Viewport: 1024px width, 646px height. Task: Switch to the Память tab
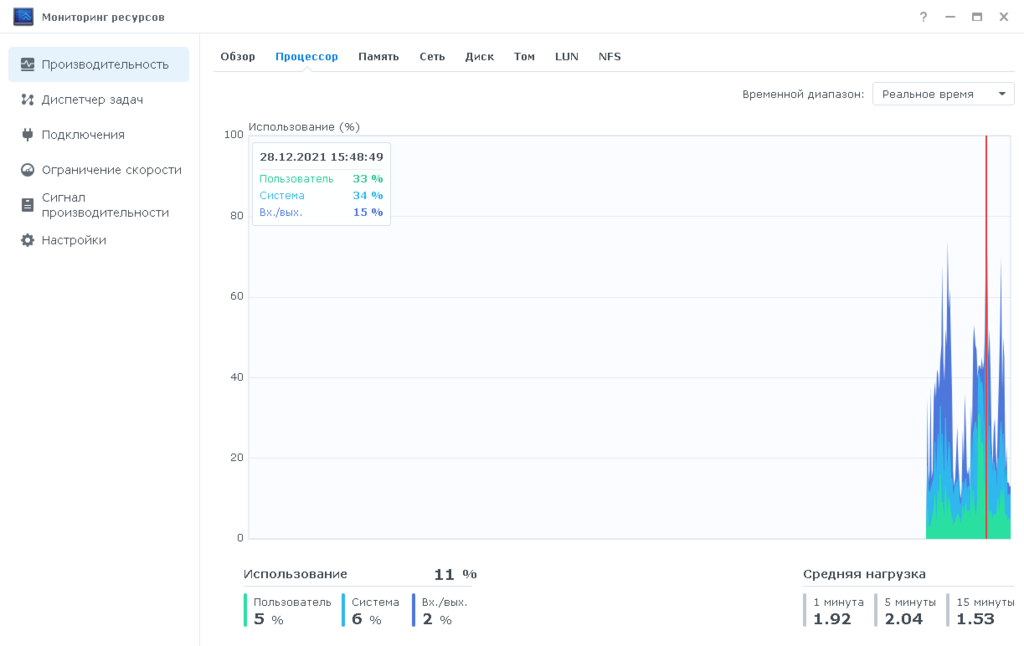(378, 56)
